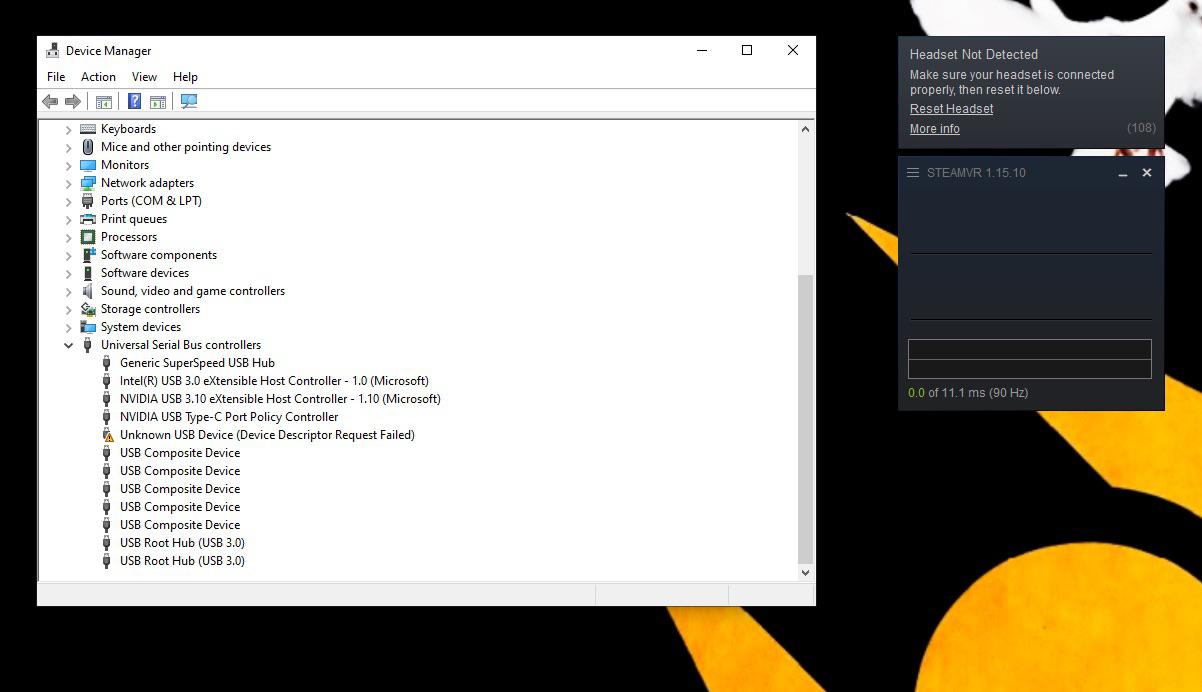Click the USB icon beside Generic SuperSpeed USB Hub

[107, 362]
